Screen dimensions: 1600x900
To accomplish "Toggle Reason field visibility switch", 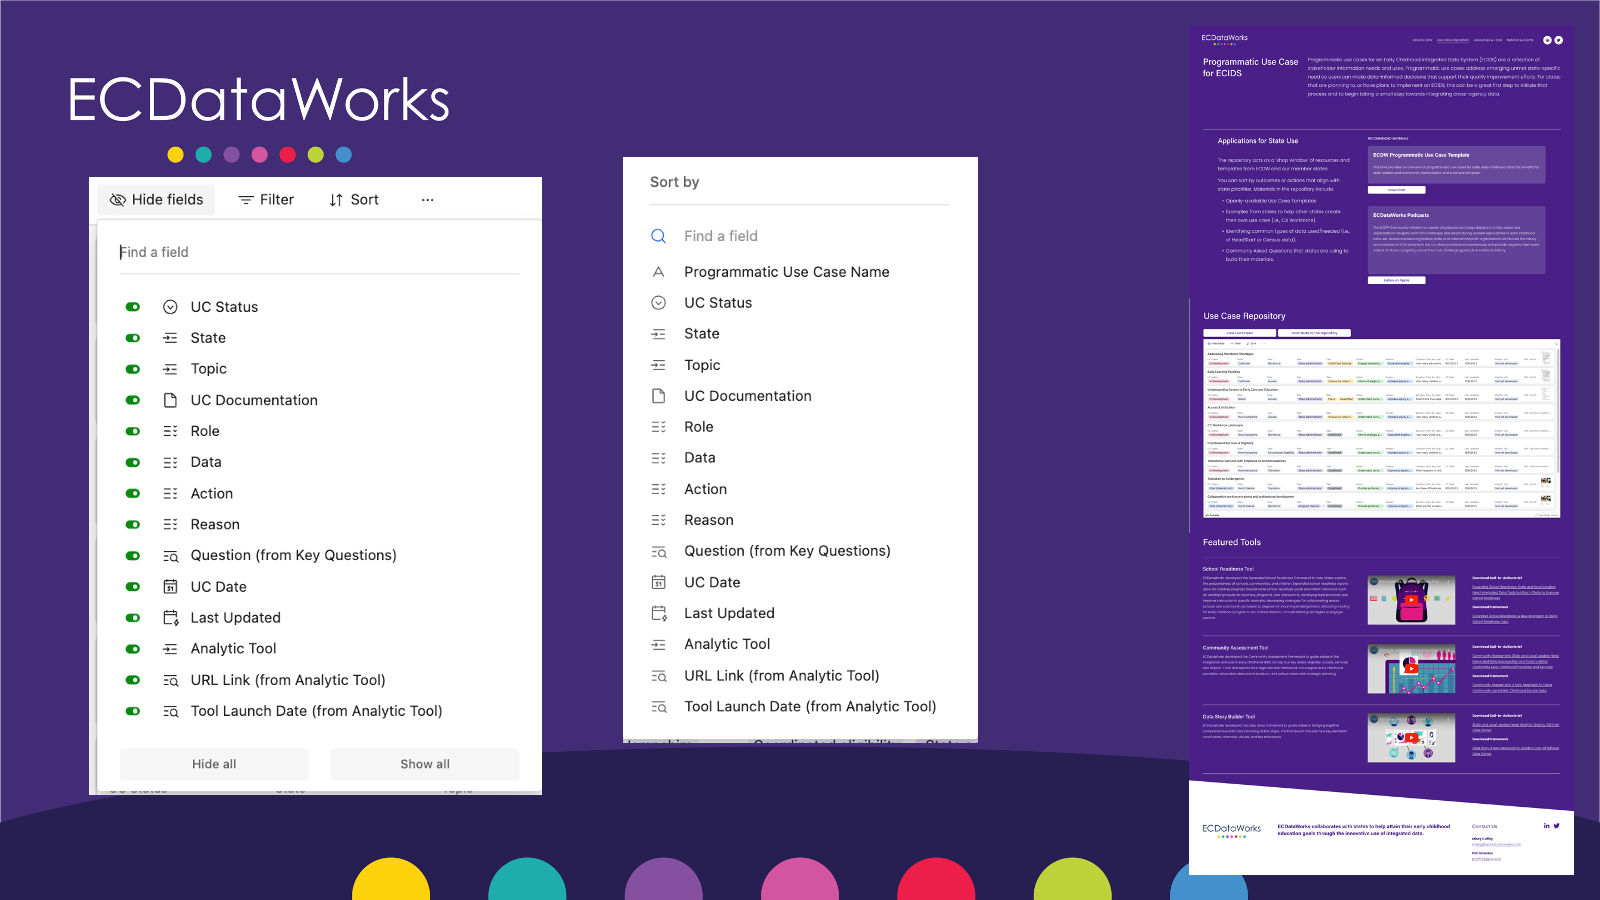I will tap(133, 524).
